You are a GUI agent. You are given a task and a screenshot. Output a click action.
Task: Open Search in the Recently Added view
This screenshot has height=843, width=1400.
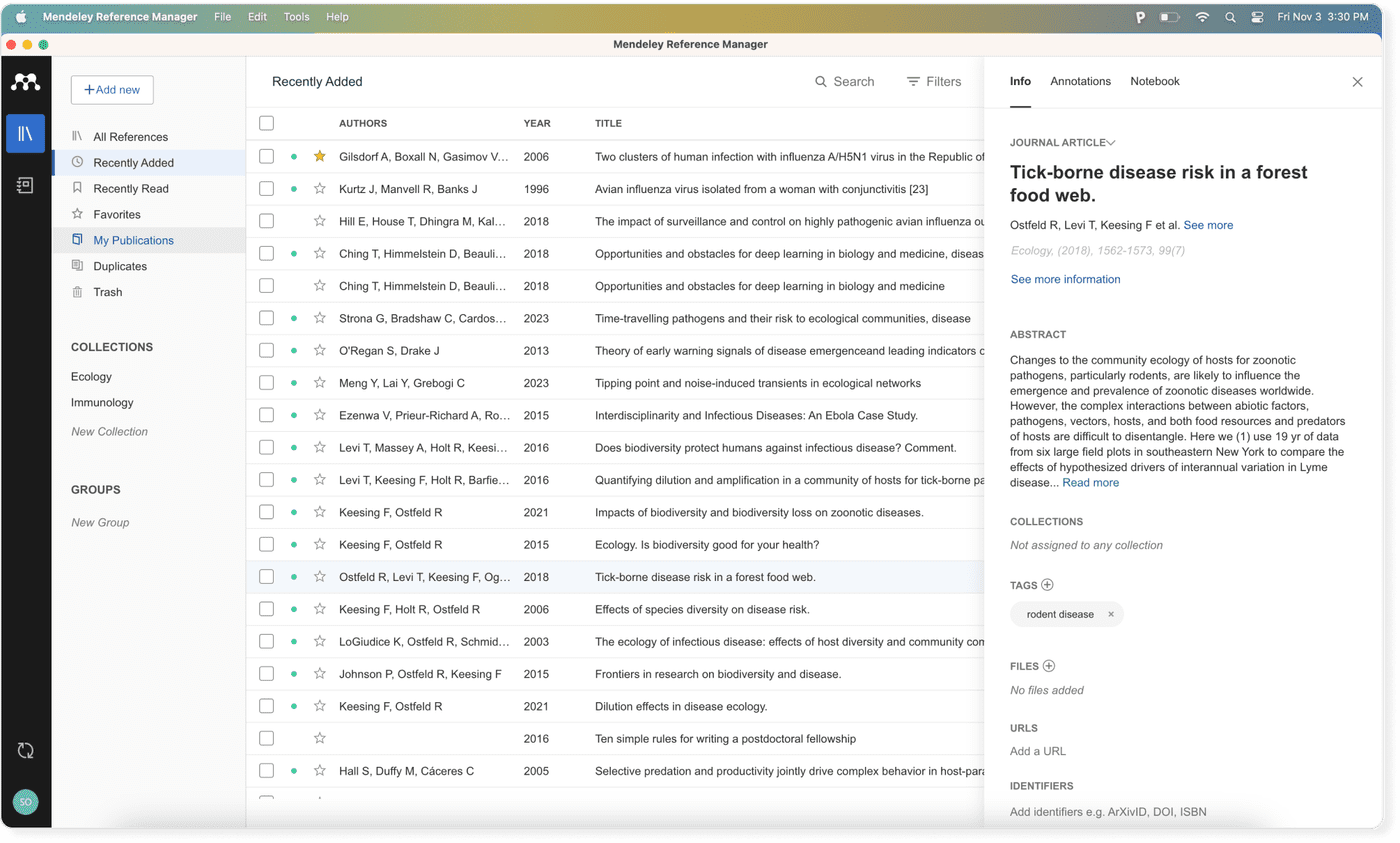pyautogui.click(x=844, y=81)
